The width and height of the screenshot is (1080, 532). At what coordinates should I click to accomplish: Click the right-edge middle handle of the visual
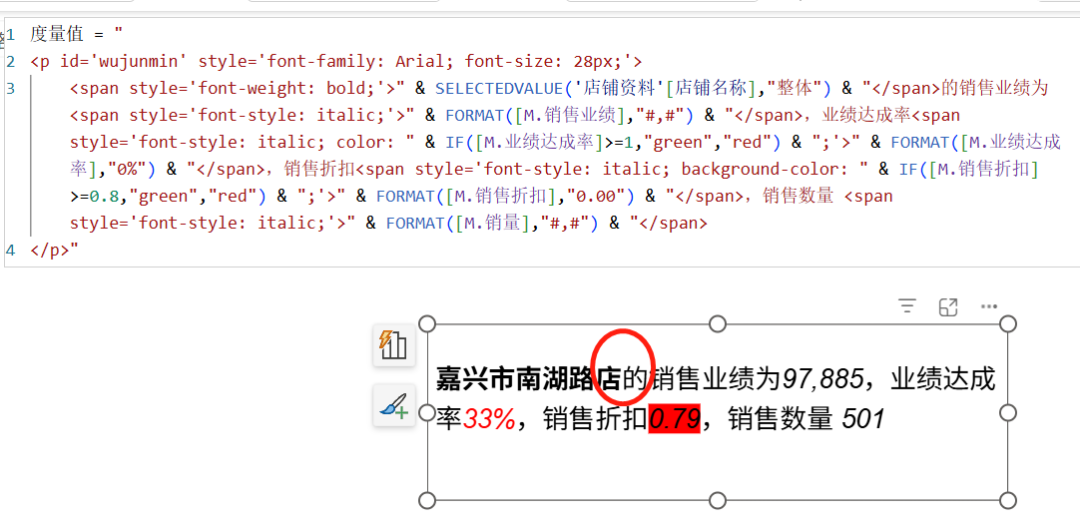click(1008, 413)
